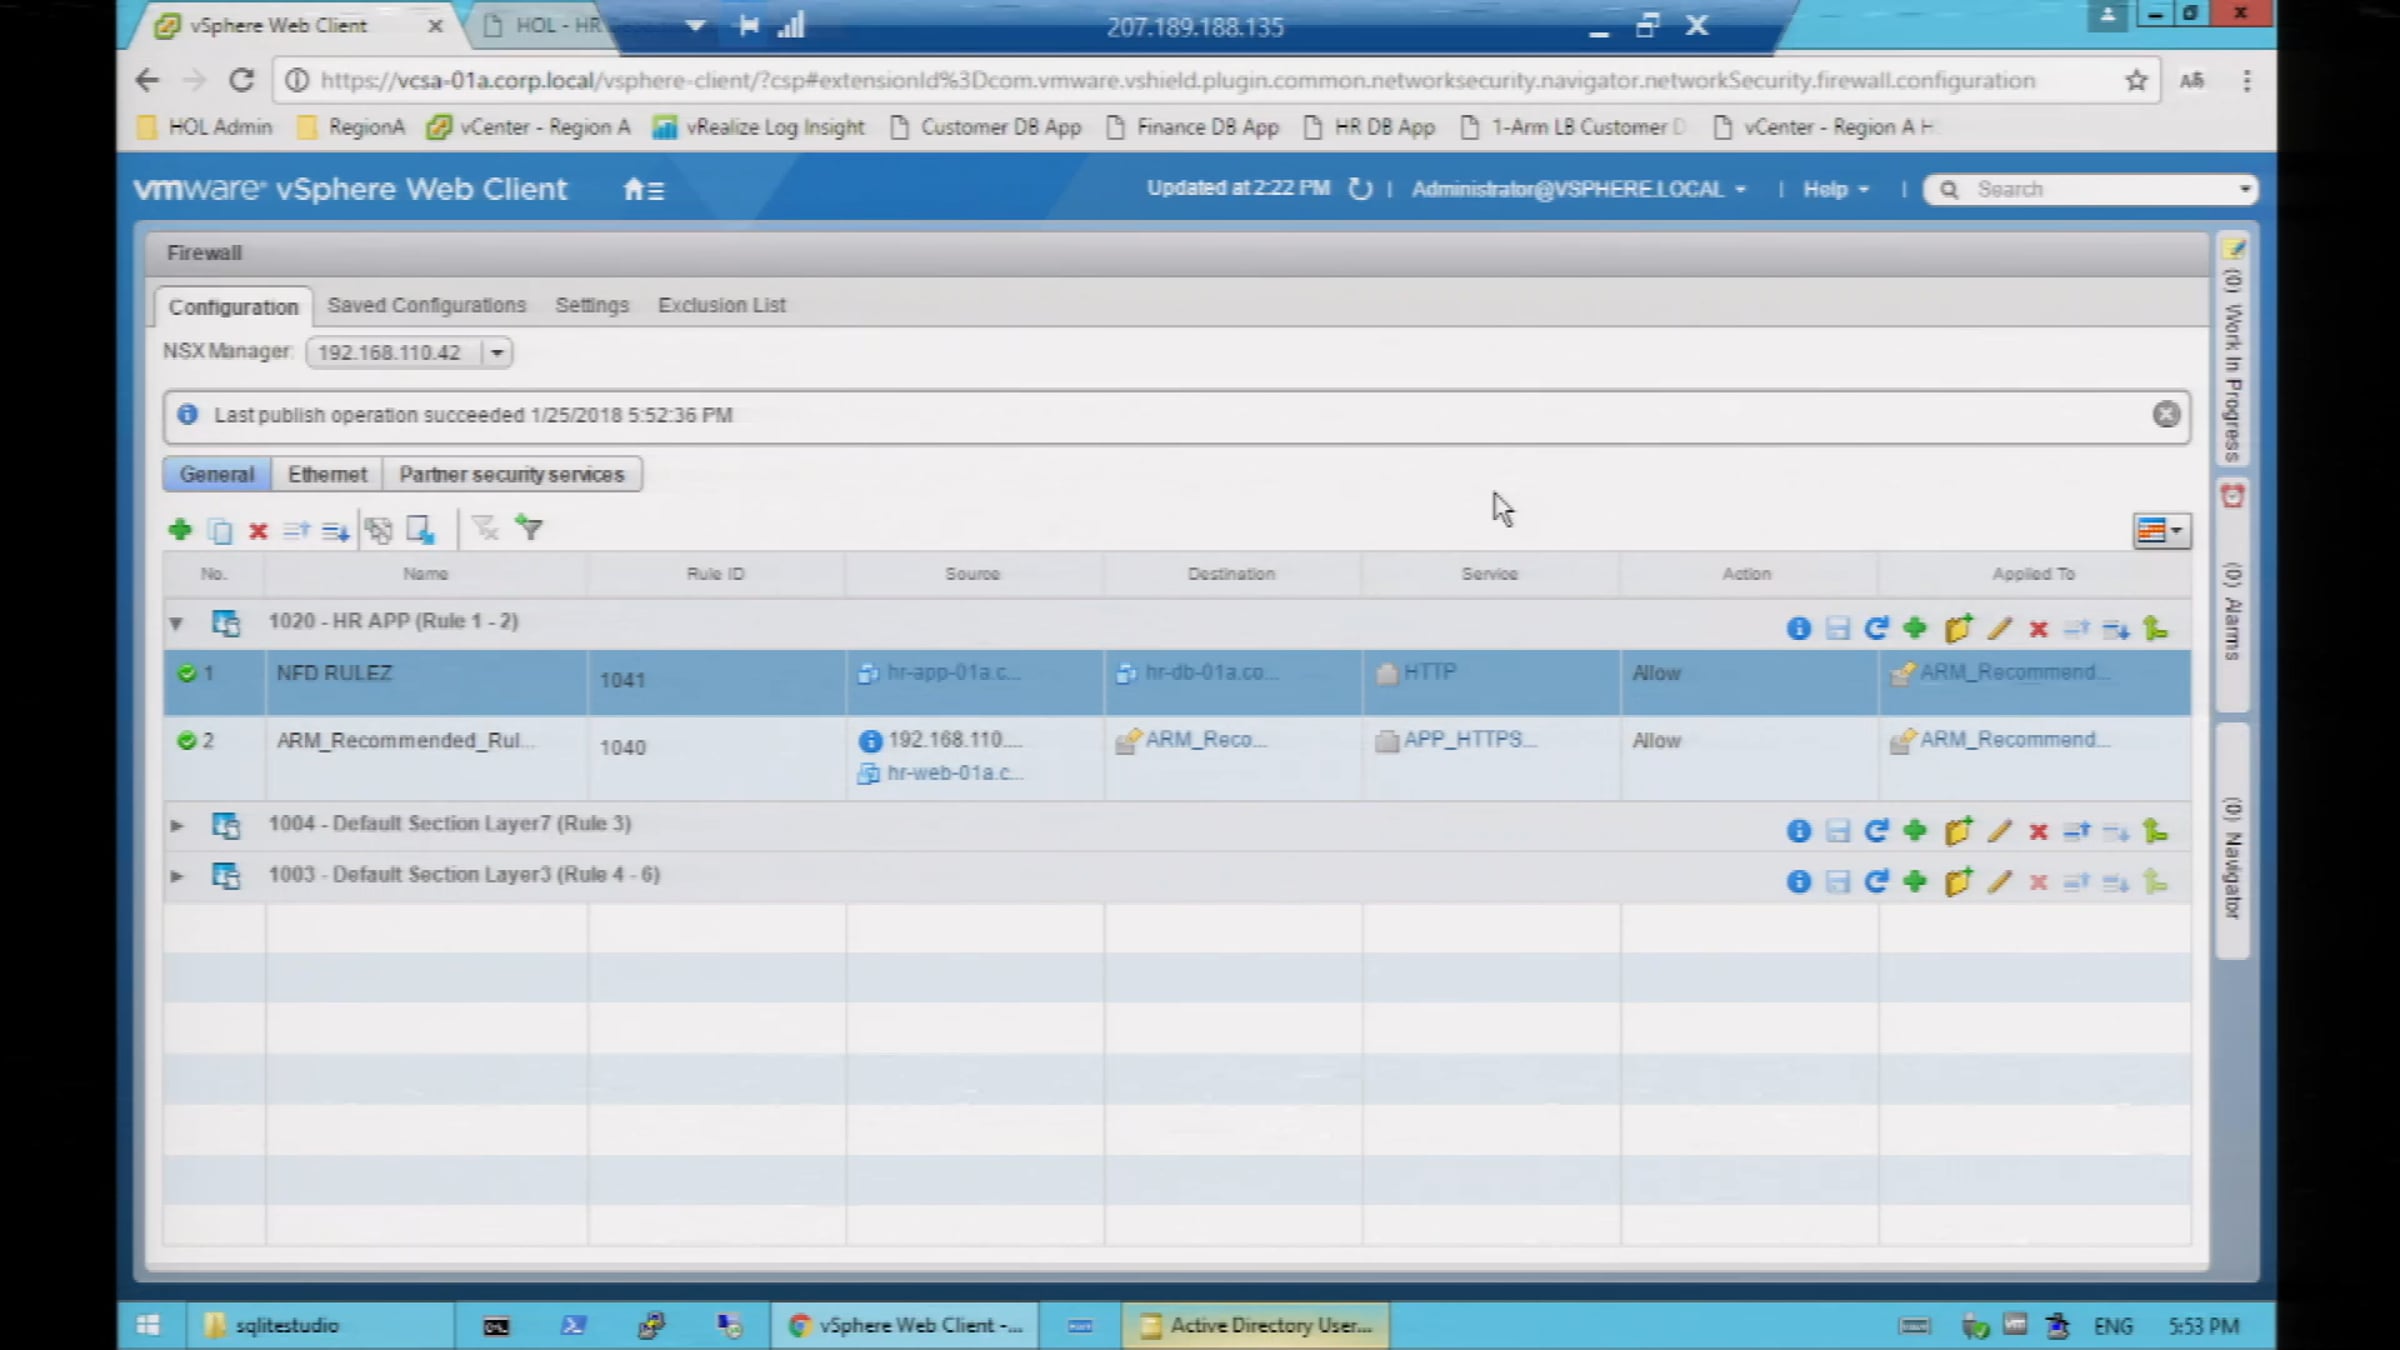Add a rule to the 1004 - Default Section Layer7
This screenshot has width=2400, height=1350.
click(1915, 831)
